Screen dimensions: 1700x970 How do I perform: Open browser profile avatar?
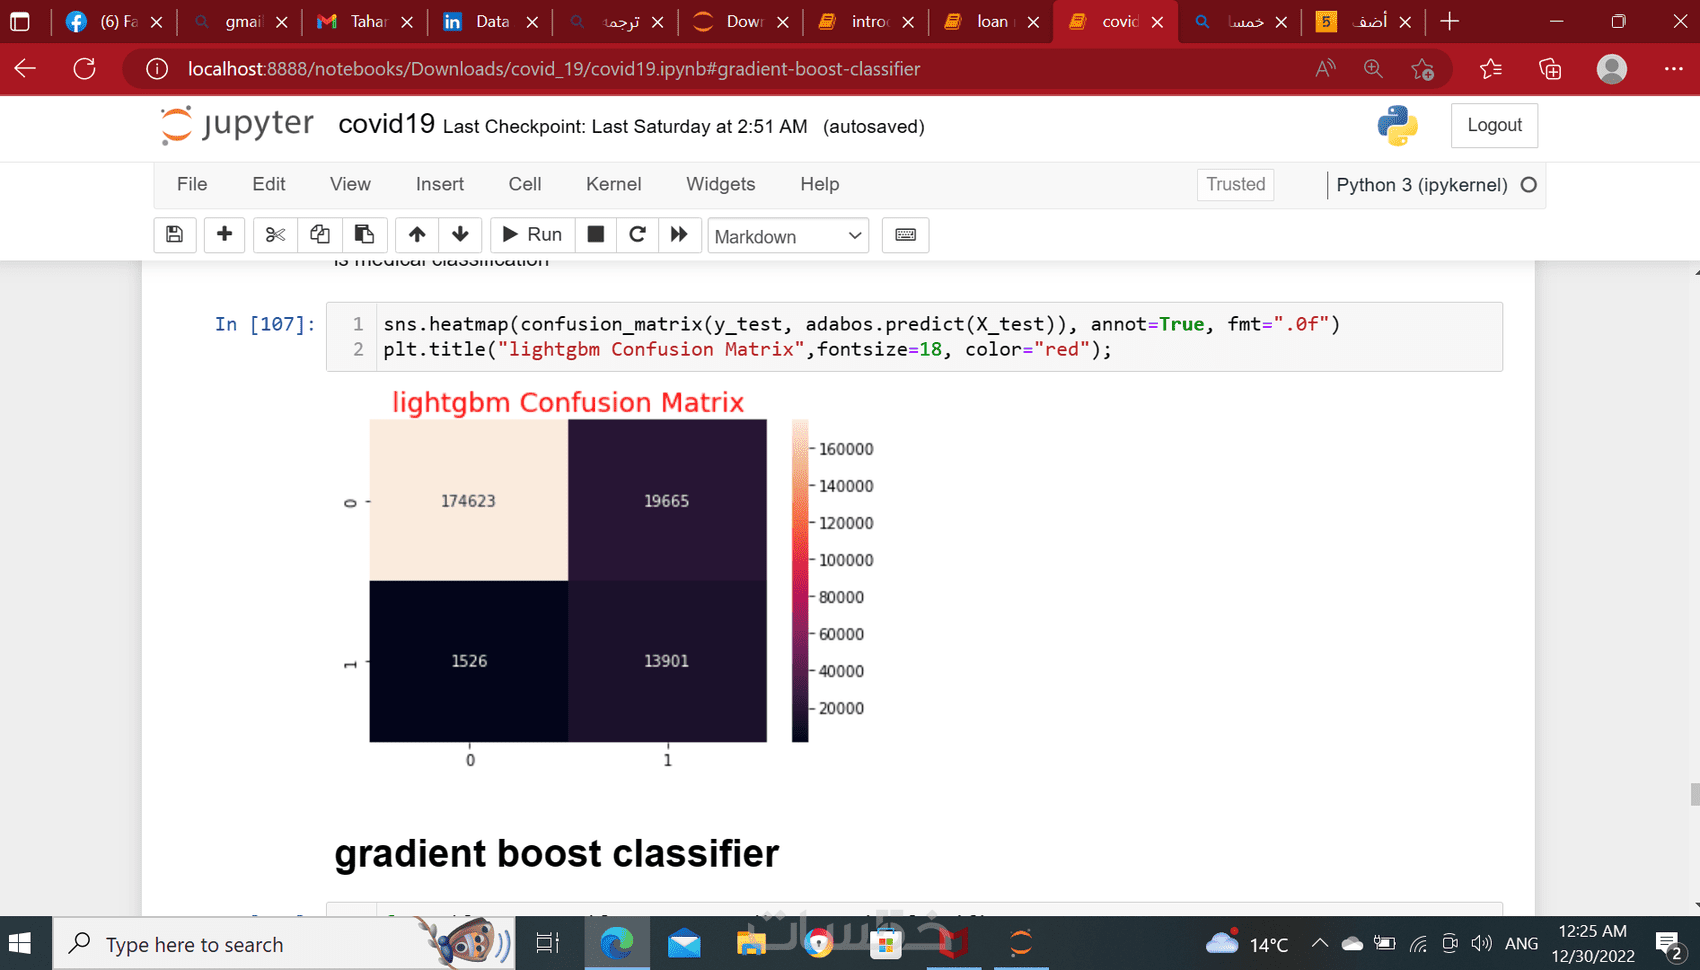(x=1612, y=68)
